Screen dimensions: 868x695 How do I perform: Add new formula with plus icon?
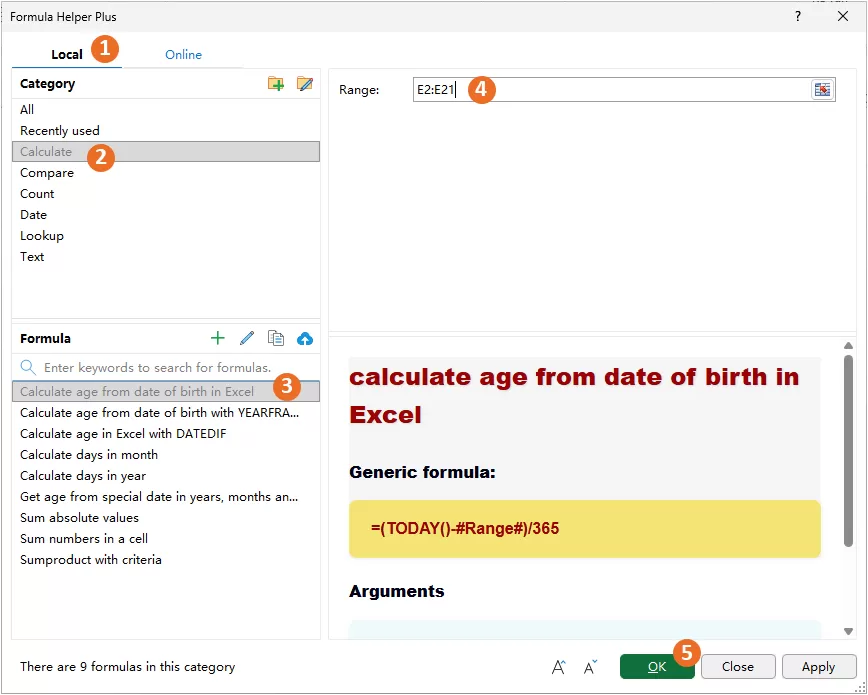[x=218, y=338]
